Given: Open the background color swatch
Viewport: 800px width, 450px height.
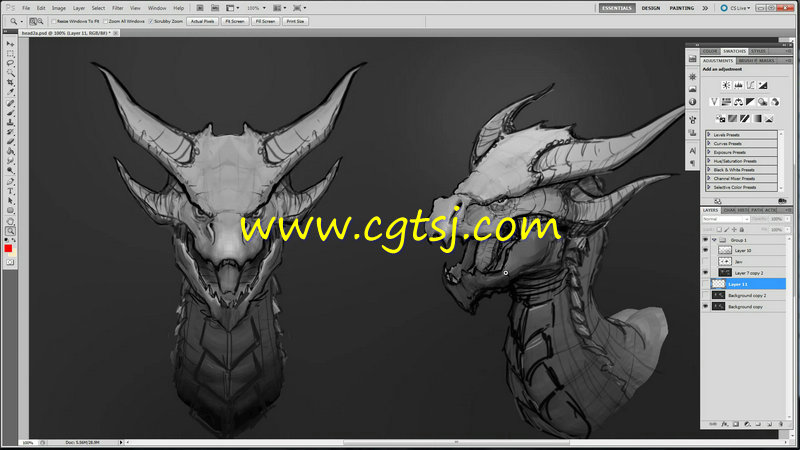Looking at the screenshot, I should (13, 253).
